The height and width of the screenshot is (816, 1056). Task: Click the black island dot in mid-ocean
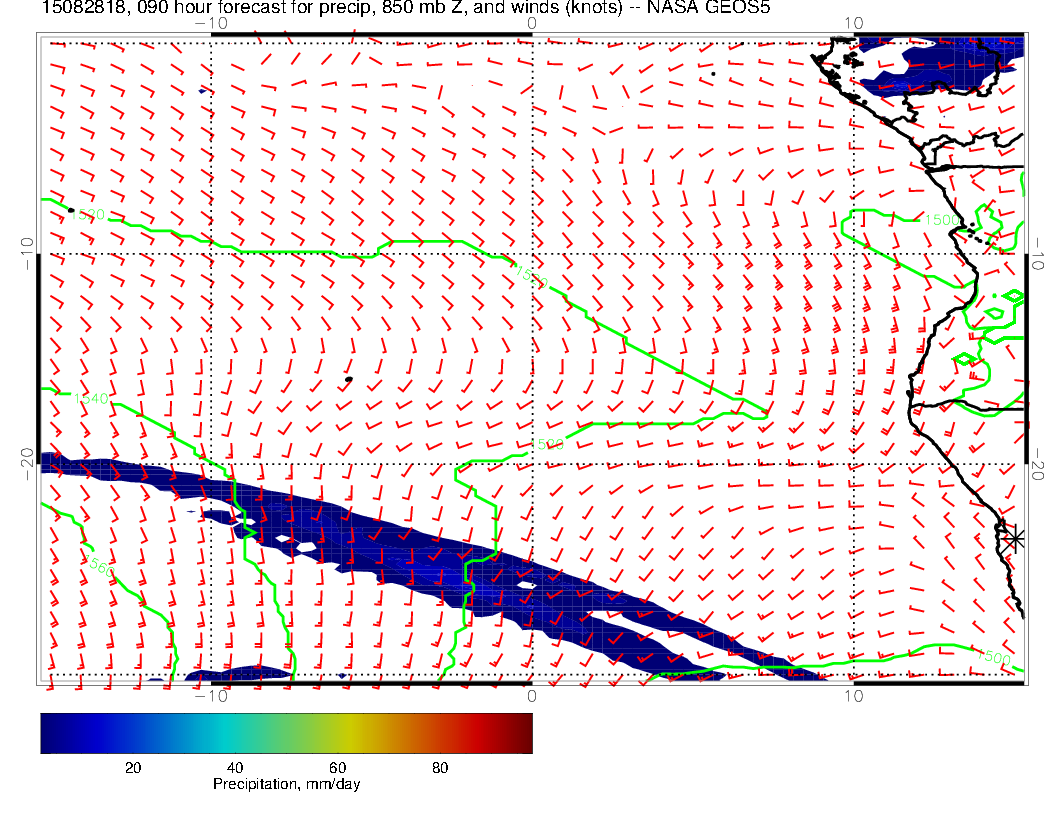348,380
